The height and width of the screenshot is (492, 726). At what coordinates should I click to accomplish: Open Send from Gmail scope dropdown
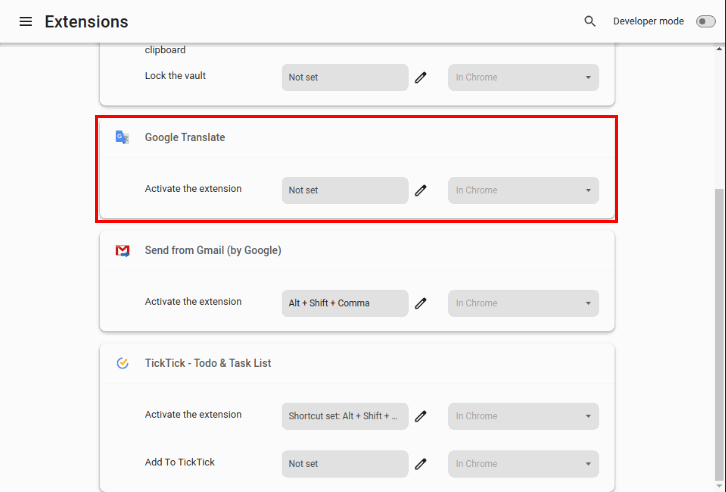click(x=523, y=303)
